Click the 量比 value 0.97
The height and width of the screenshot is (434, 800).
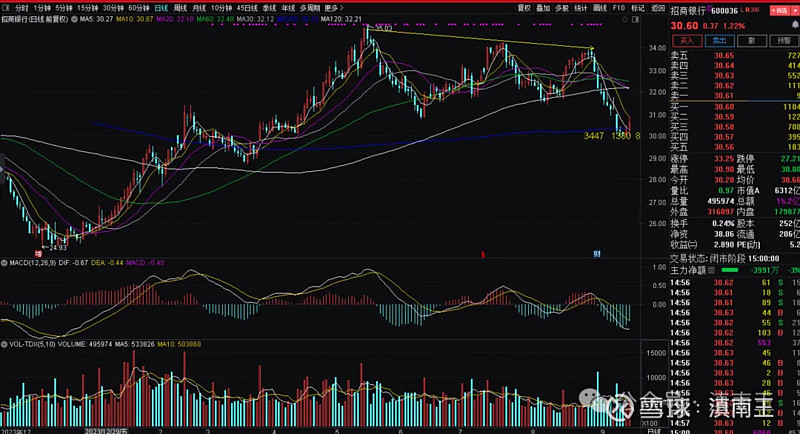point(726,190)
